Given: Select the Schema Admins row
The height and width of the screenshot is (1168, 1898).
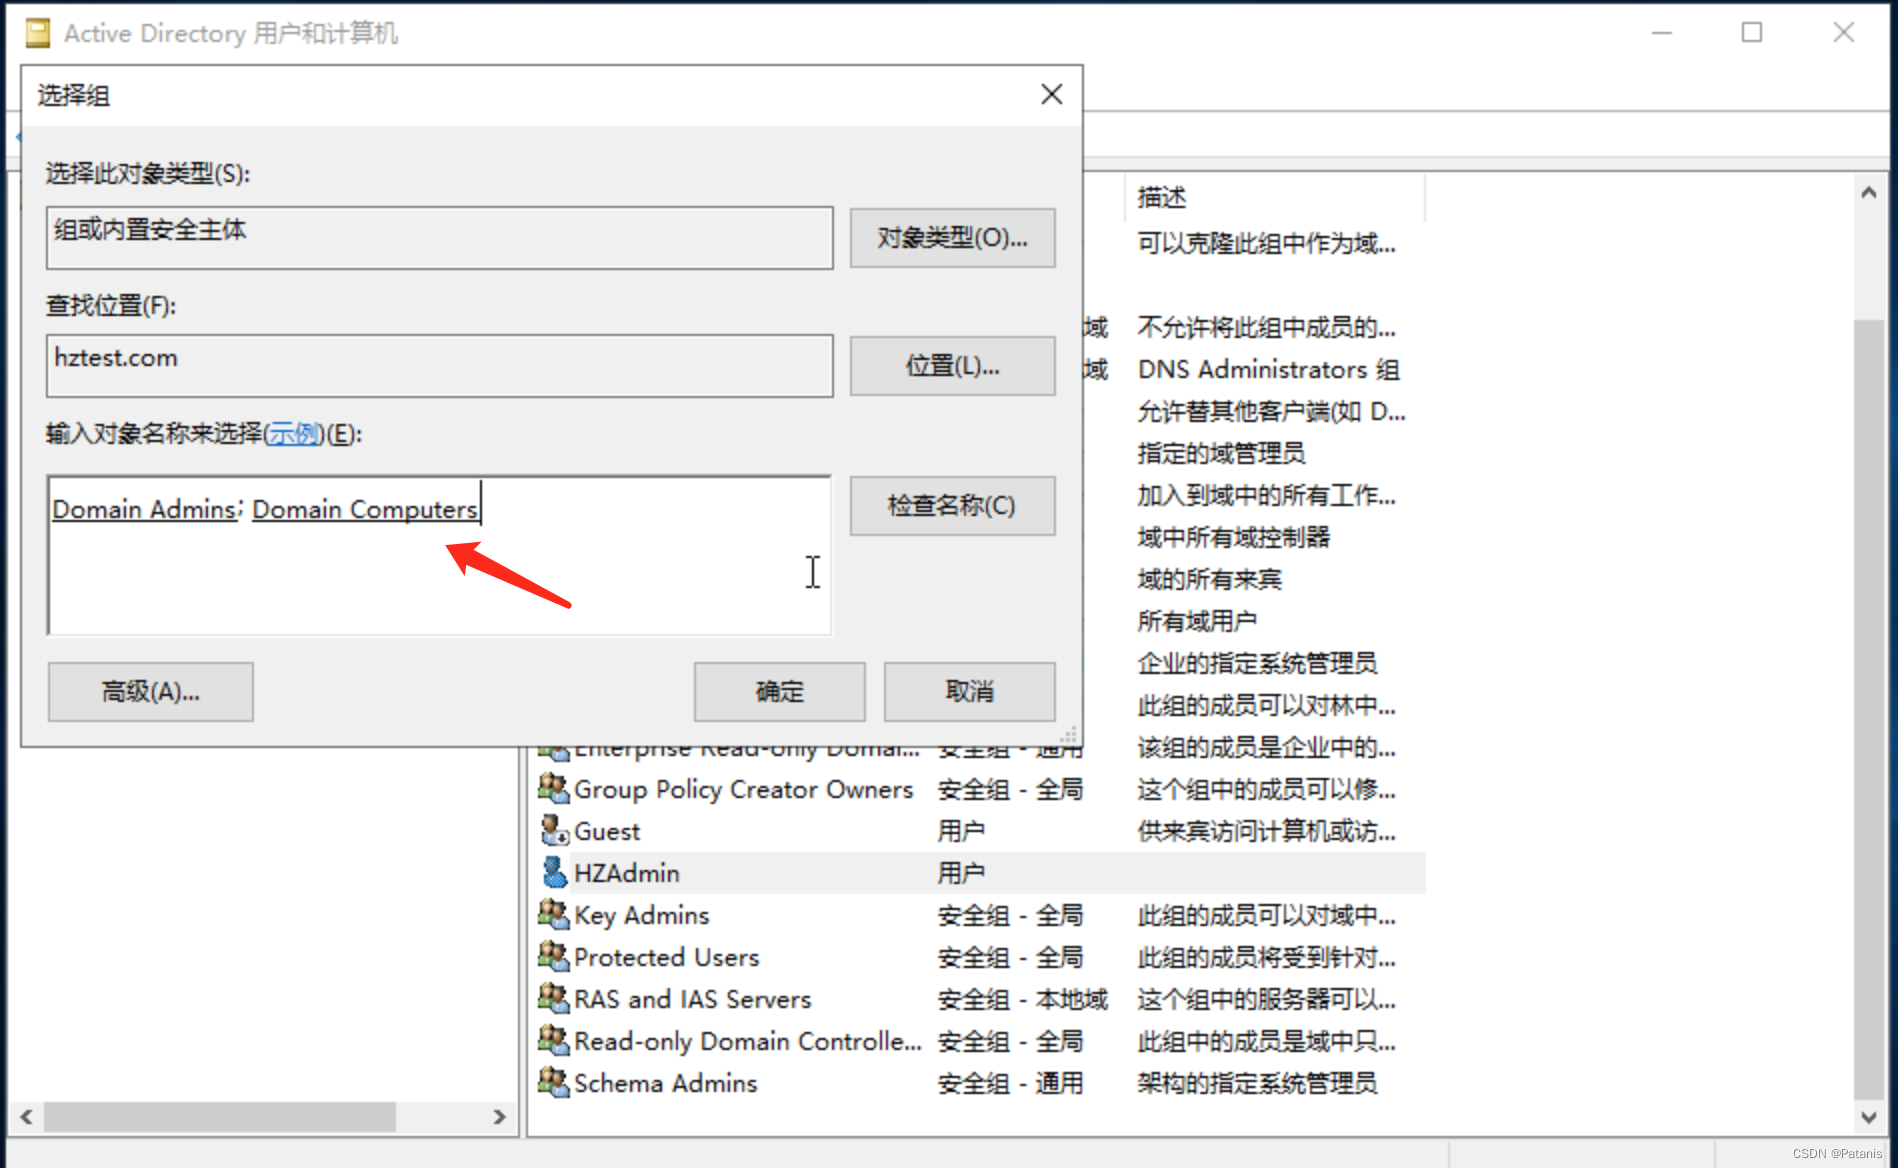Looking at the screenshot, I should pyautogui.click(x=981, y=1083).
